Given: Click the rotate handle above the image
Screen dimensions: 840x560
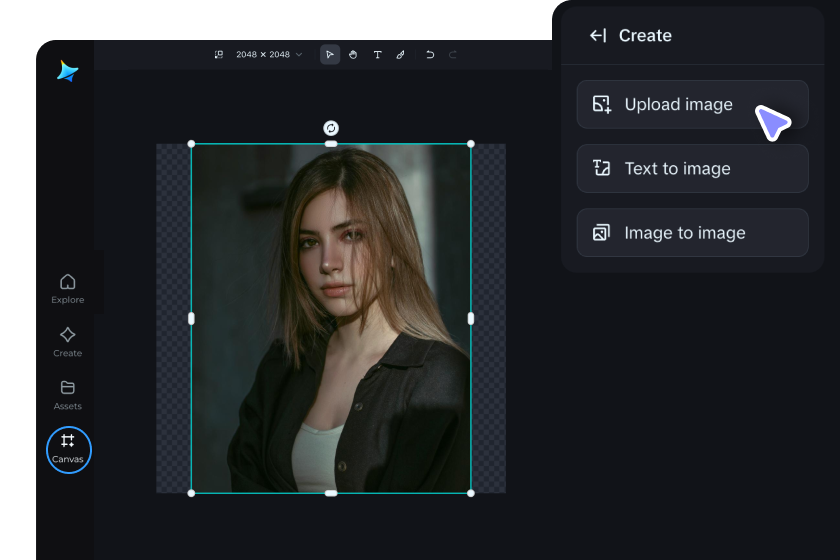Looking at the screenshot, I should click(x=331, y=128).
